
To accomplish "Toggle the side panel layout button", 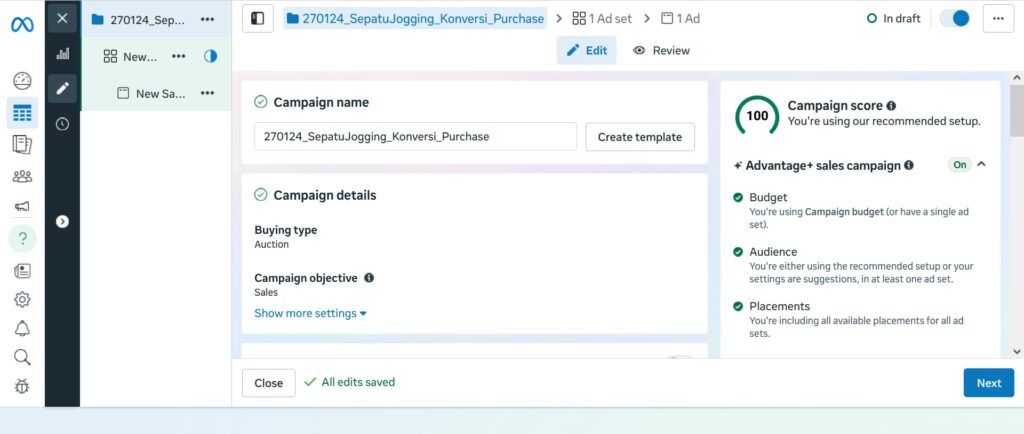I will (x=258, y=18).
